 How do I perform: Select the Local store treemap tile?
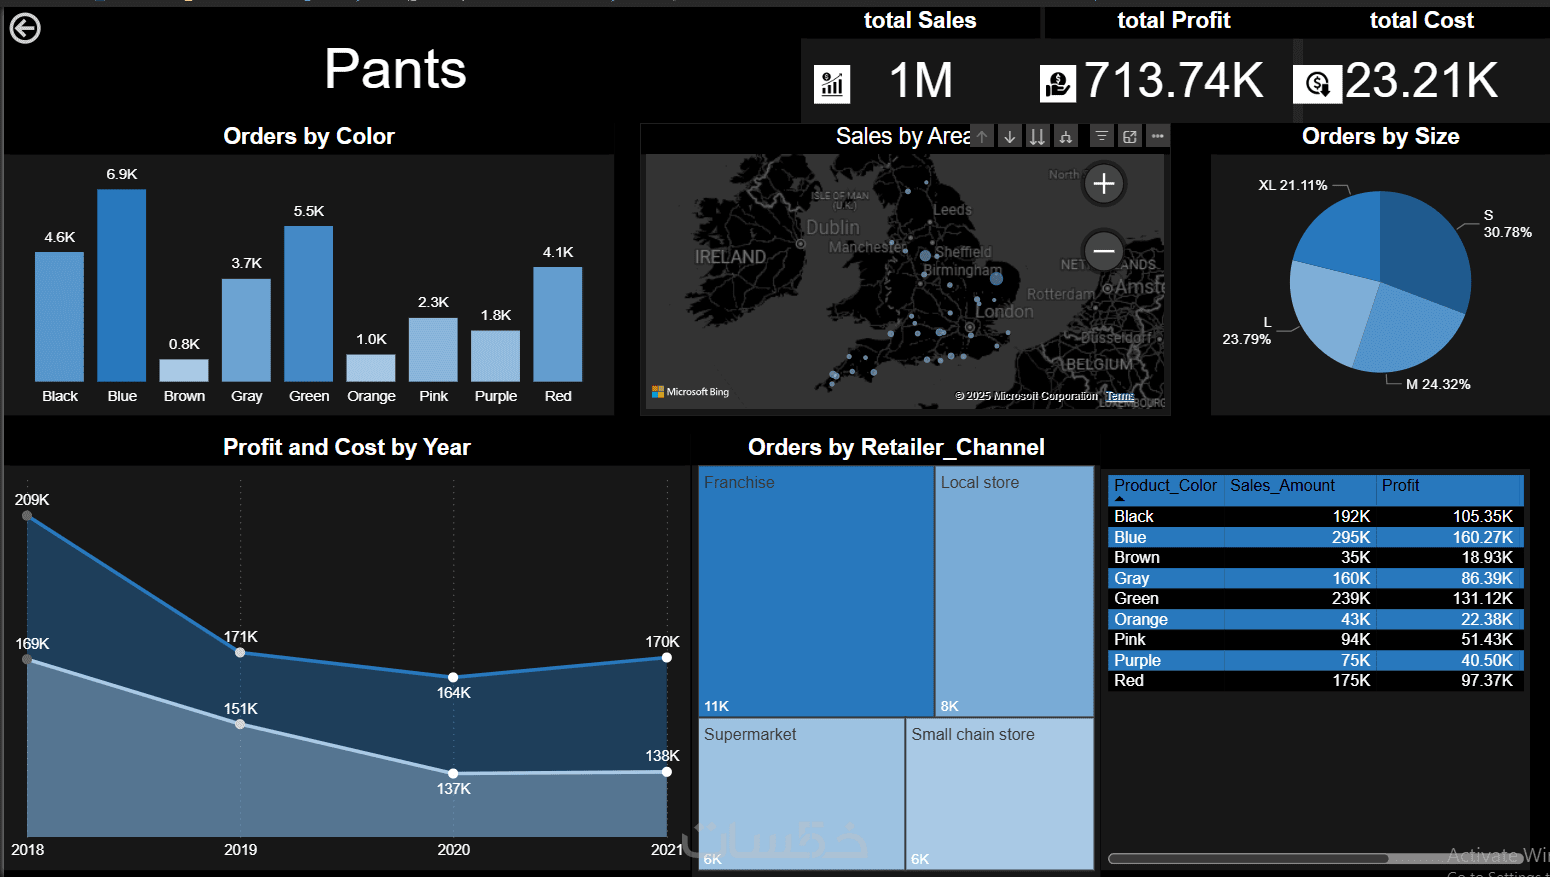pos(1015,591)
